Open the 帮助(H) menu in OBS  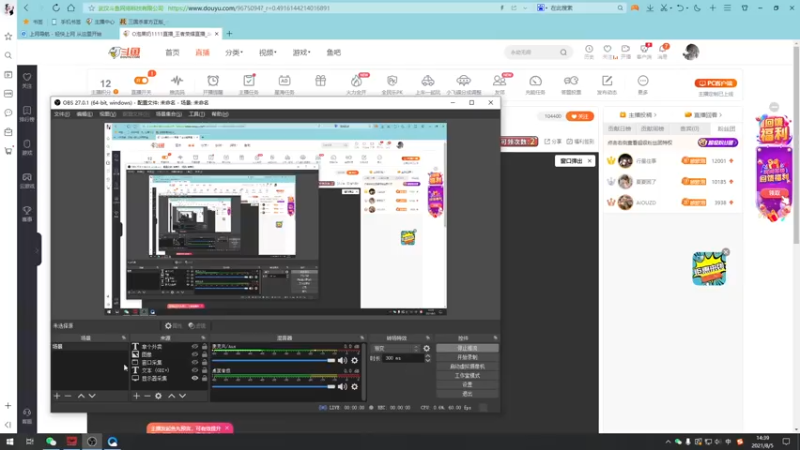point(220,114)
